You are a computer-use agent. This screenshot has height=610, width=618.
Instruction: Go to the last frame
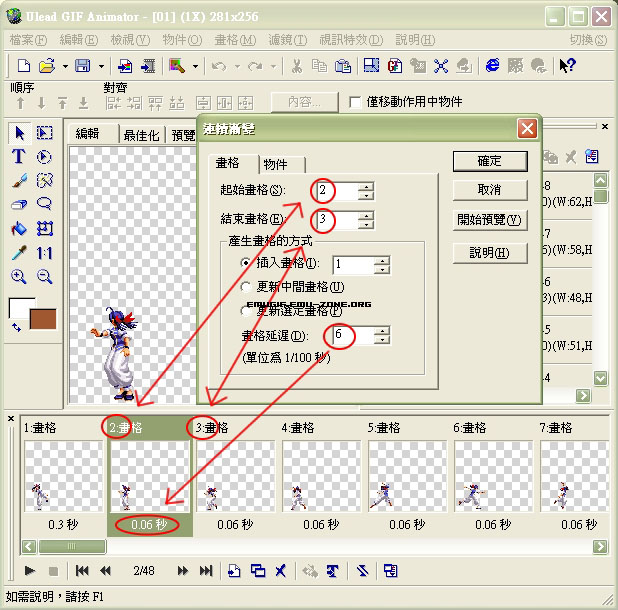click(206, 570)
